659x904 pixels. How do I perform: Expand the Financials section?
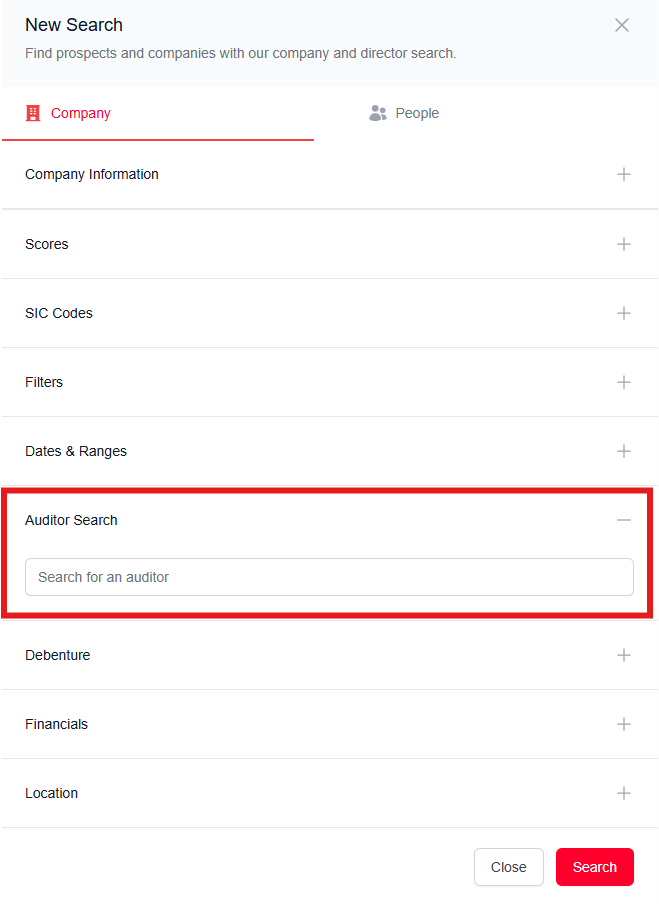point(624,724)
